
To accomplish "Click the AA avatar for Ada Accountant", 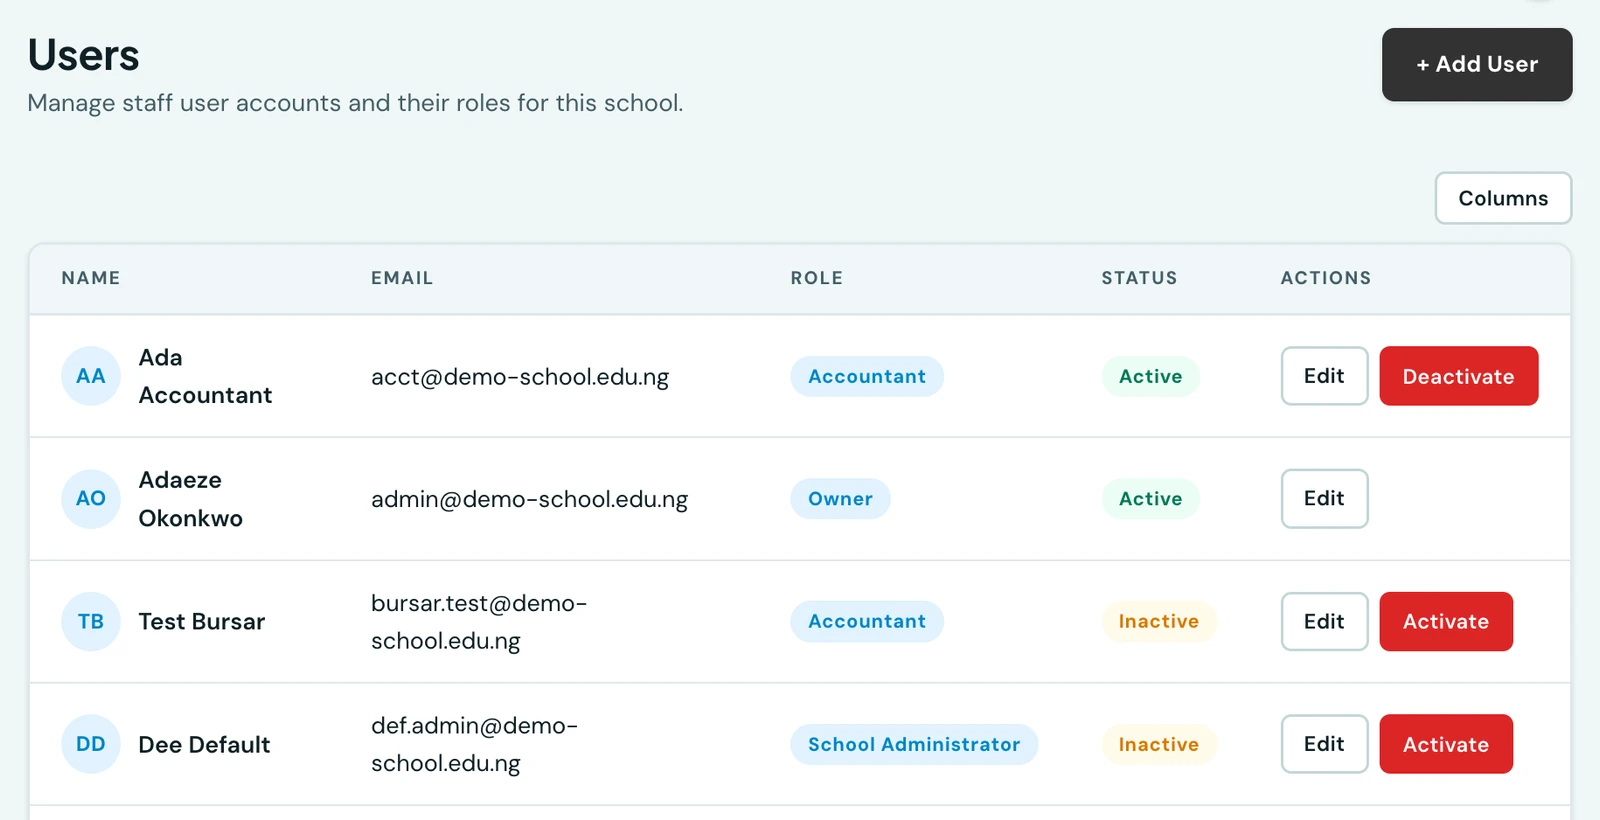I will point(91,376).
